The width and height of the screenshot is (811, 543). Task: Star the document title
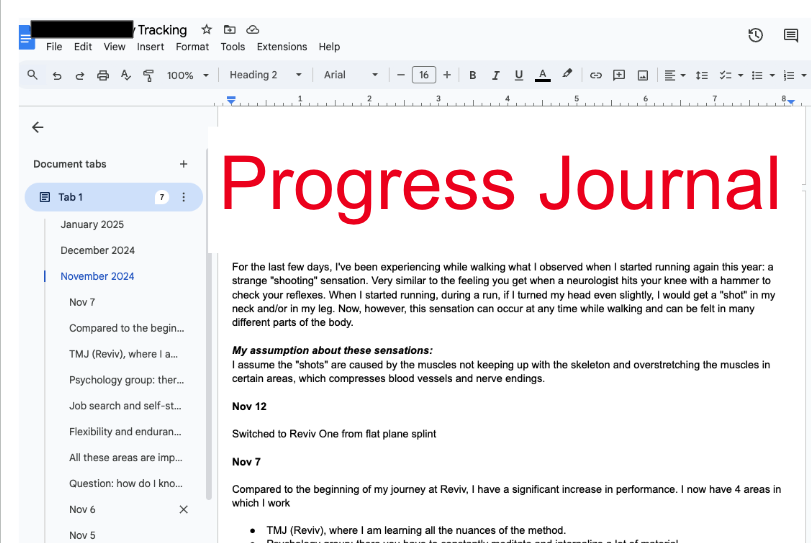coord(206,30)
